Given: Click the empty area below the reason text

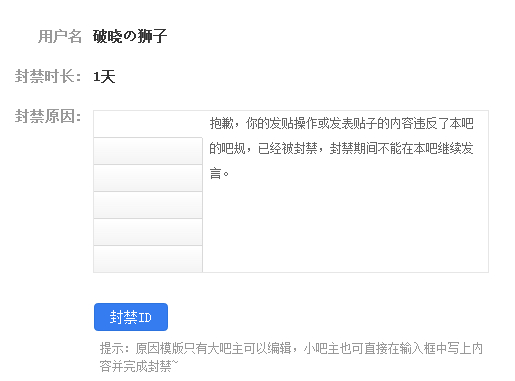Looking at the screenshot, I should pos(345,227).
